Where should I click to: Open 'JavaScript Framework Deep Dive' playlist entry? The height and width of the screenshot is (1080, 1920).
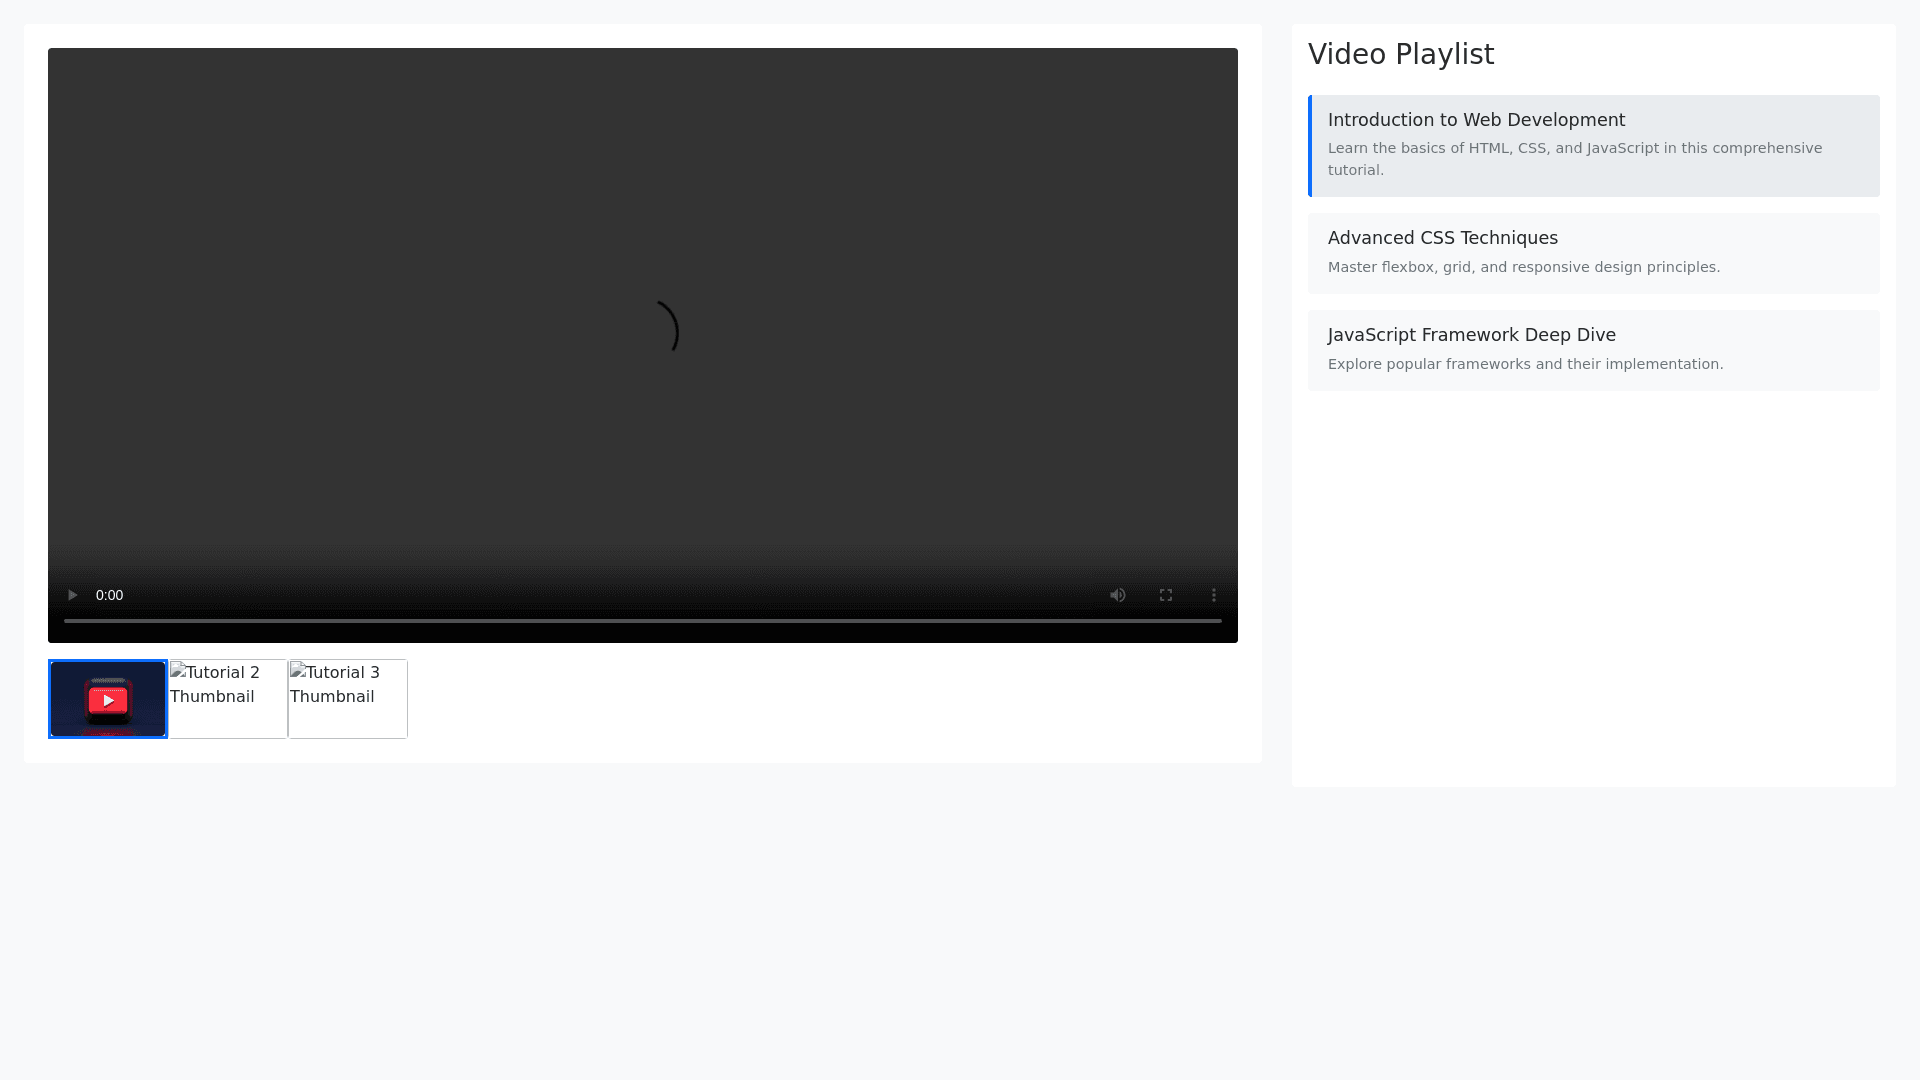pos(1471,335)
